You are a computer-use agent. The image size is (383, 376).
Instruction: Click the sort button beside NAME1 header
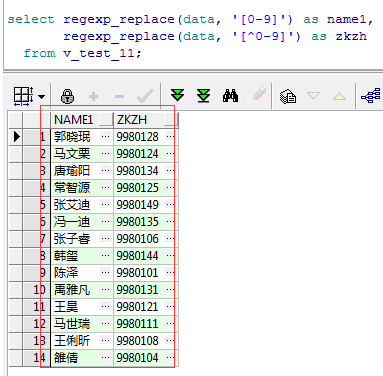tap(106, 119)
